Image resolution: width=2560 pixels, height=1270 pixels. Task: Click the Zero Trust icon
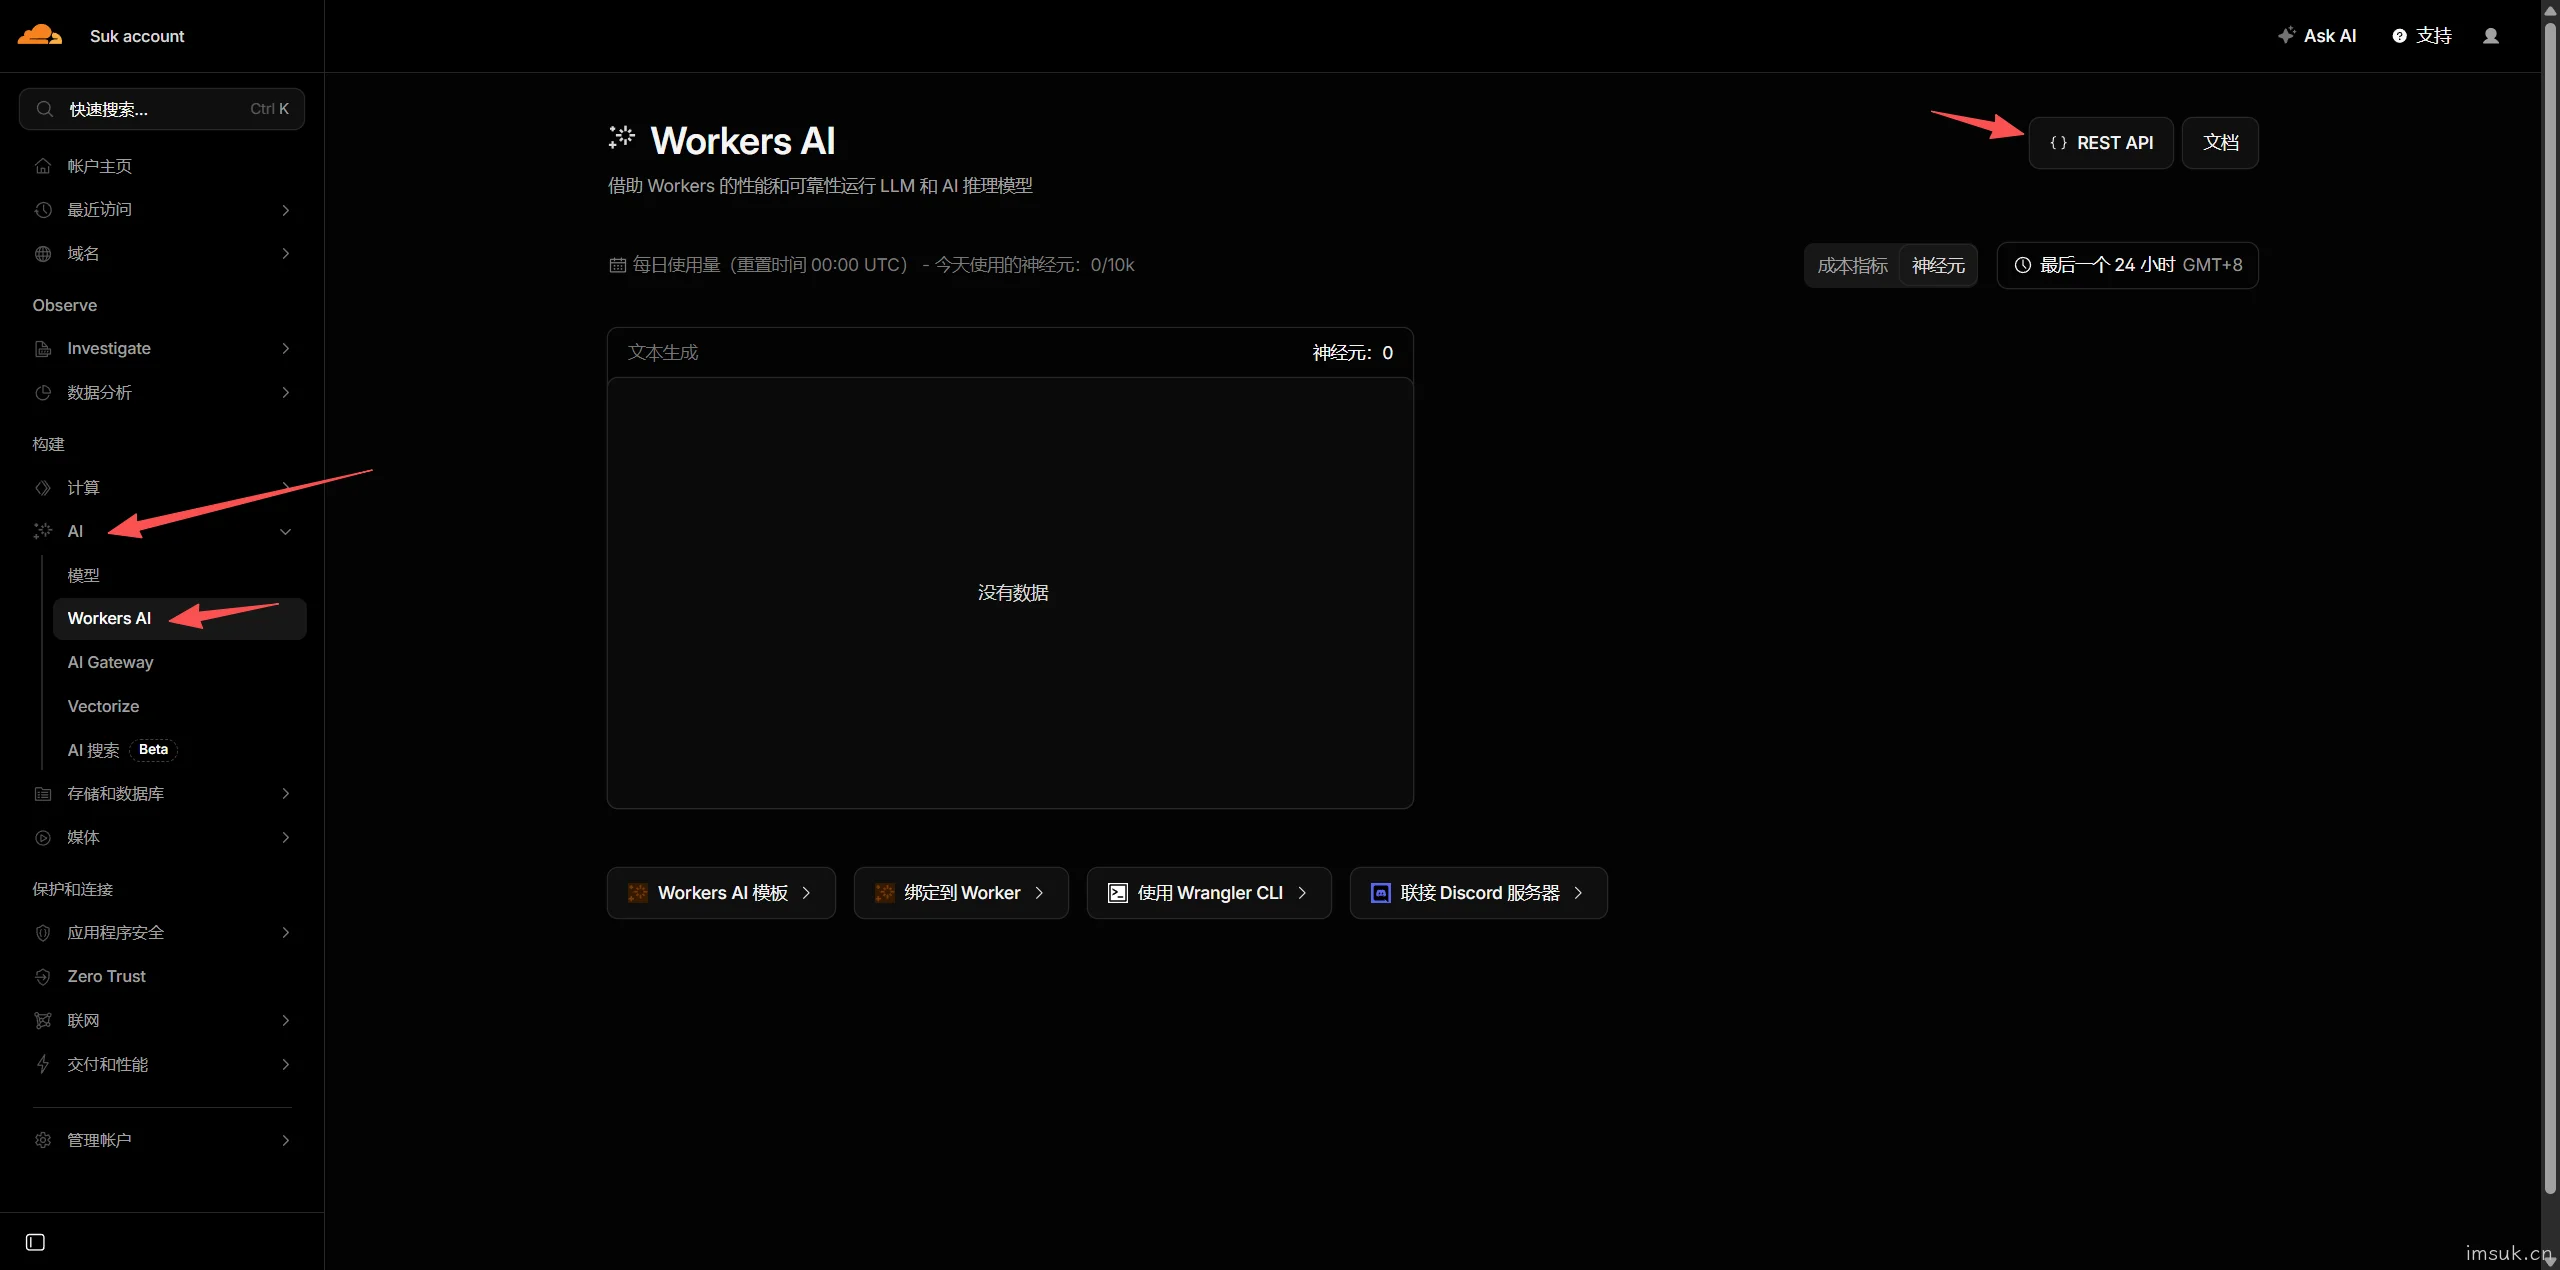point(43,977)
